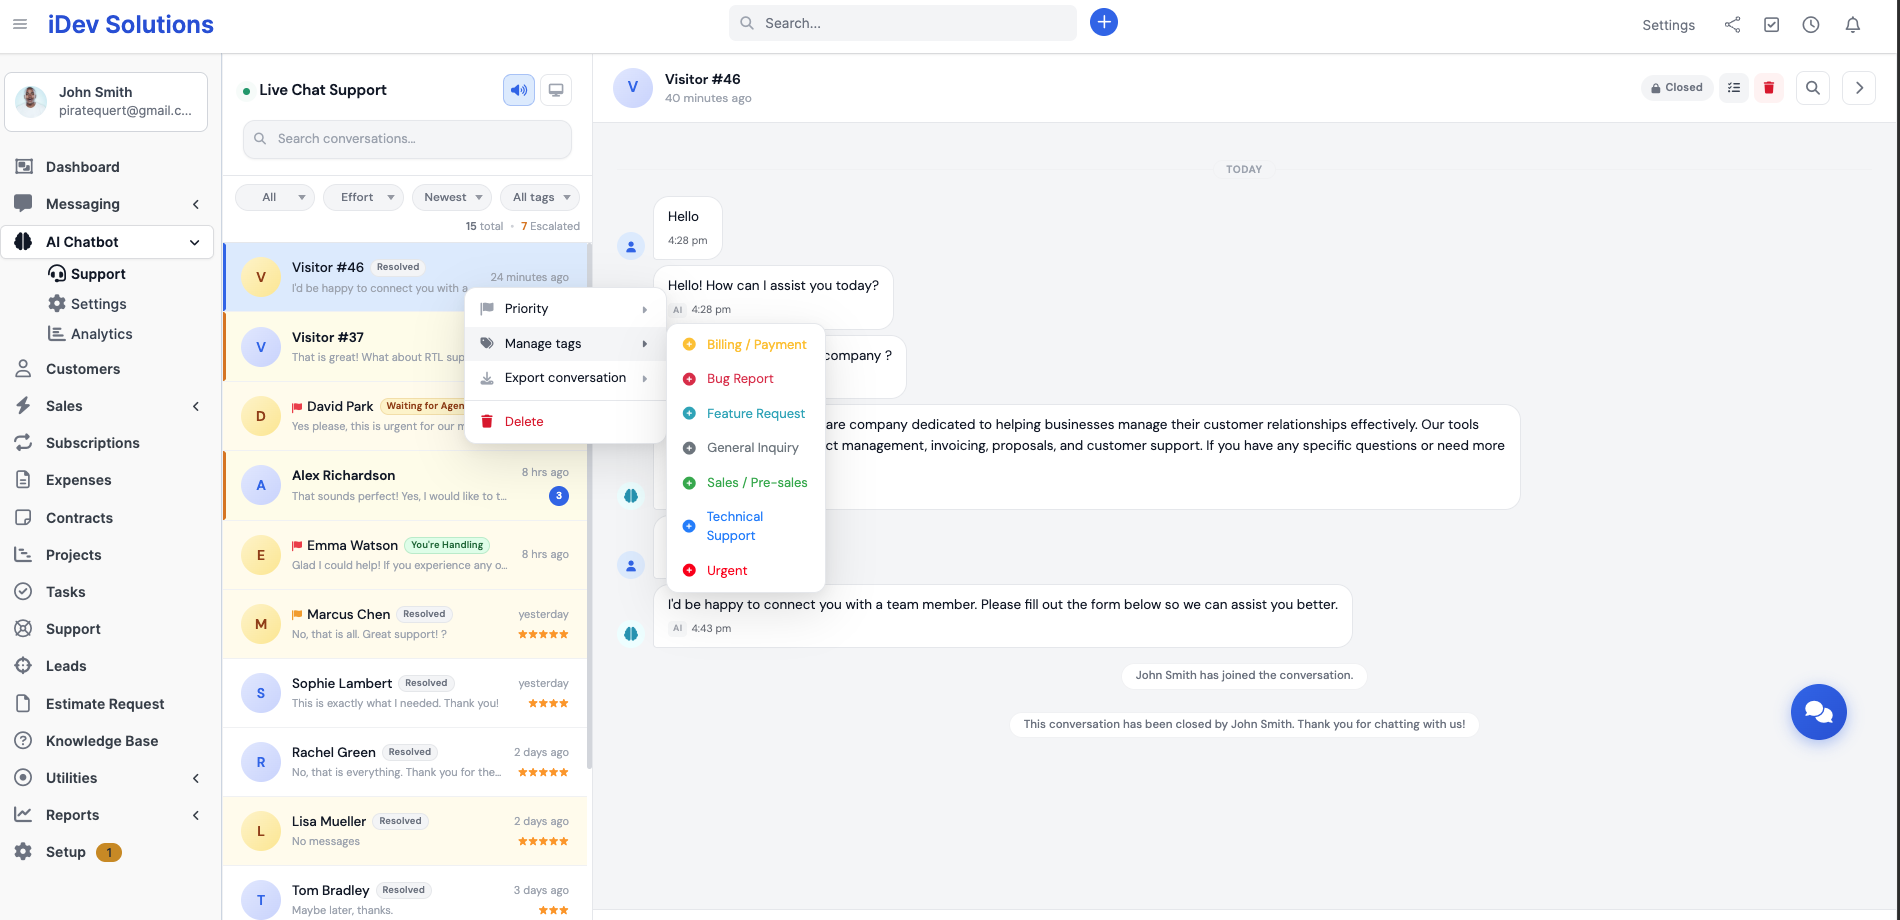This screenshot has width=1900, height=920.
Task: Open Export conversation submenu
Action: tap(566, 378)
